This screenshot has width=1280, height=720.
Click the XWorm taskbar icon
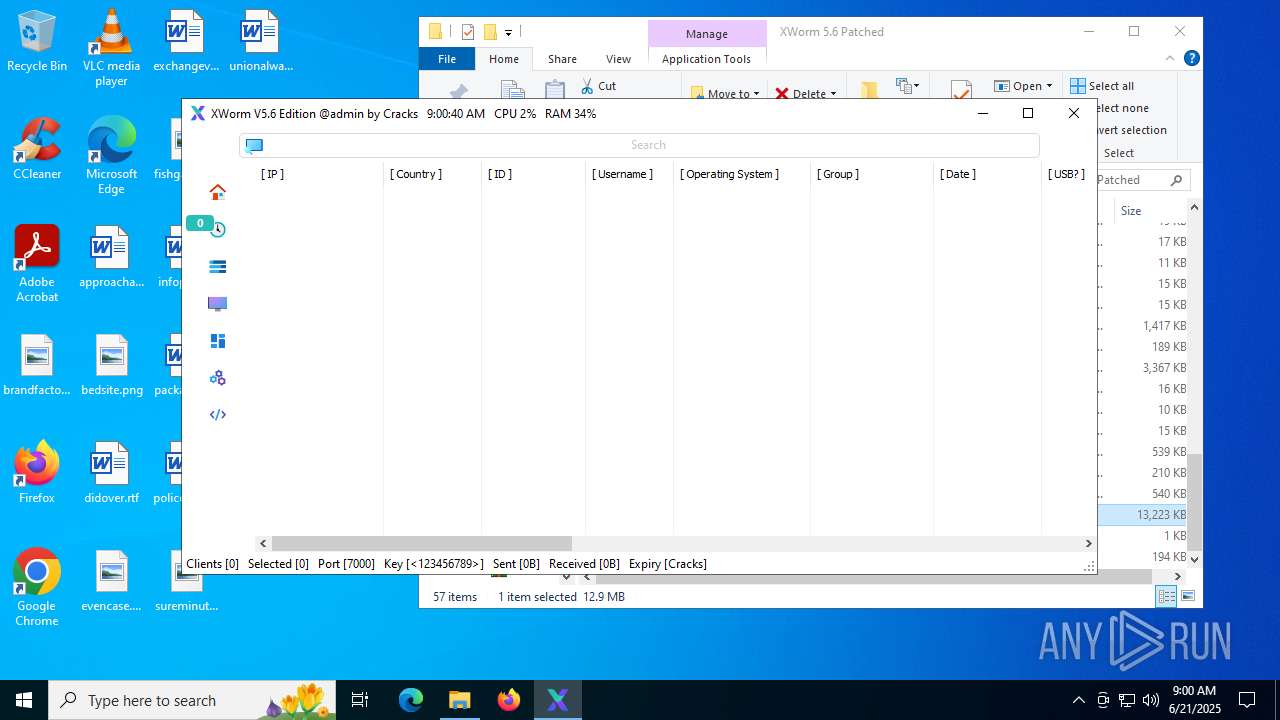pos(557,700)
